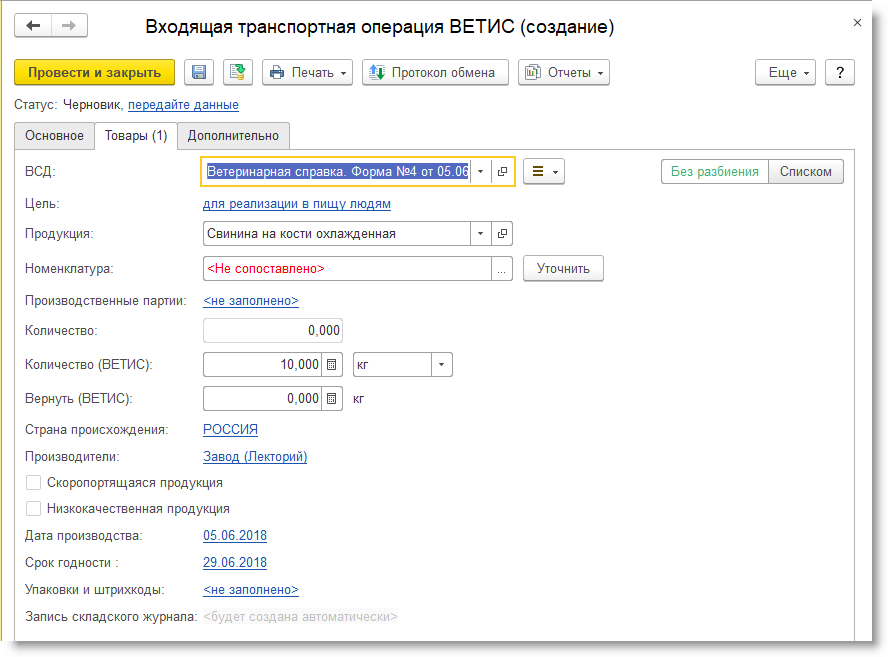Click the post document icon next to save

pyautogui.click(x=237, y=72)
